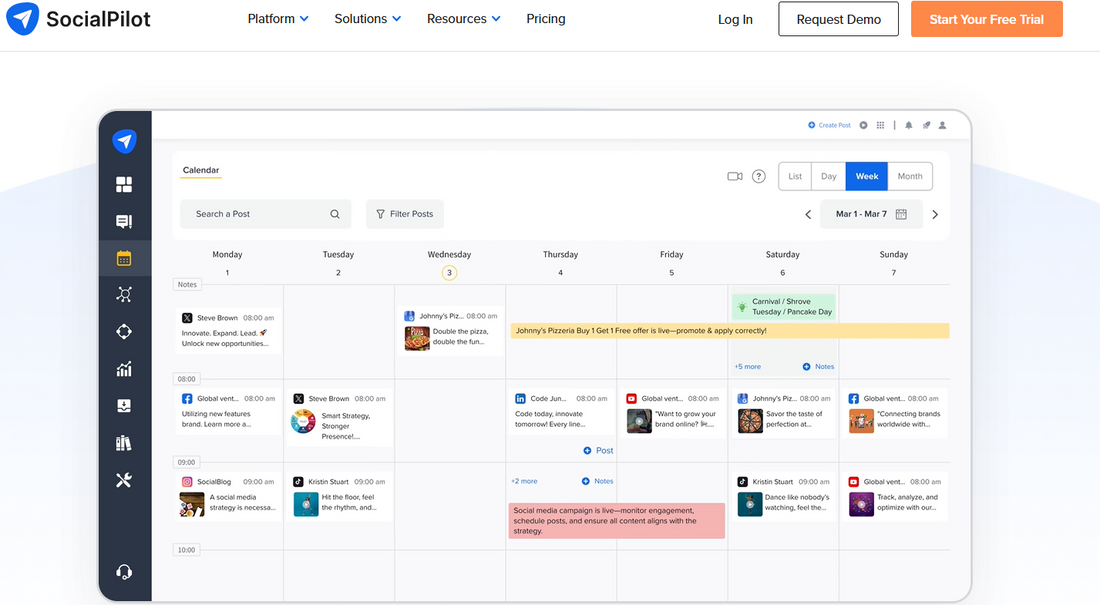Click the yellow Johnny's Pizzeria offer note
The height and width of the screenshot is (605, 1100).
click(x=730, y=331)
